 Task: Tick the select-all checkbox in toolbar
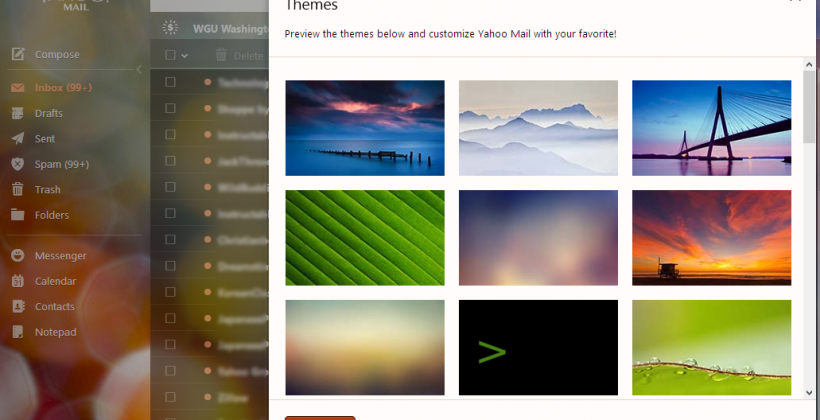pos(170,55)
